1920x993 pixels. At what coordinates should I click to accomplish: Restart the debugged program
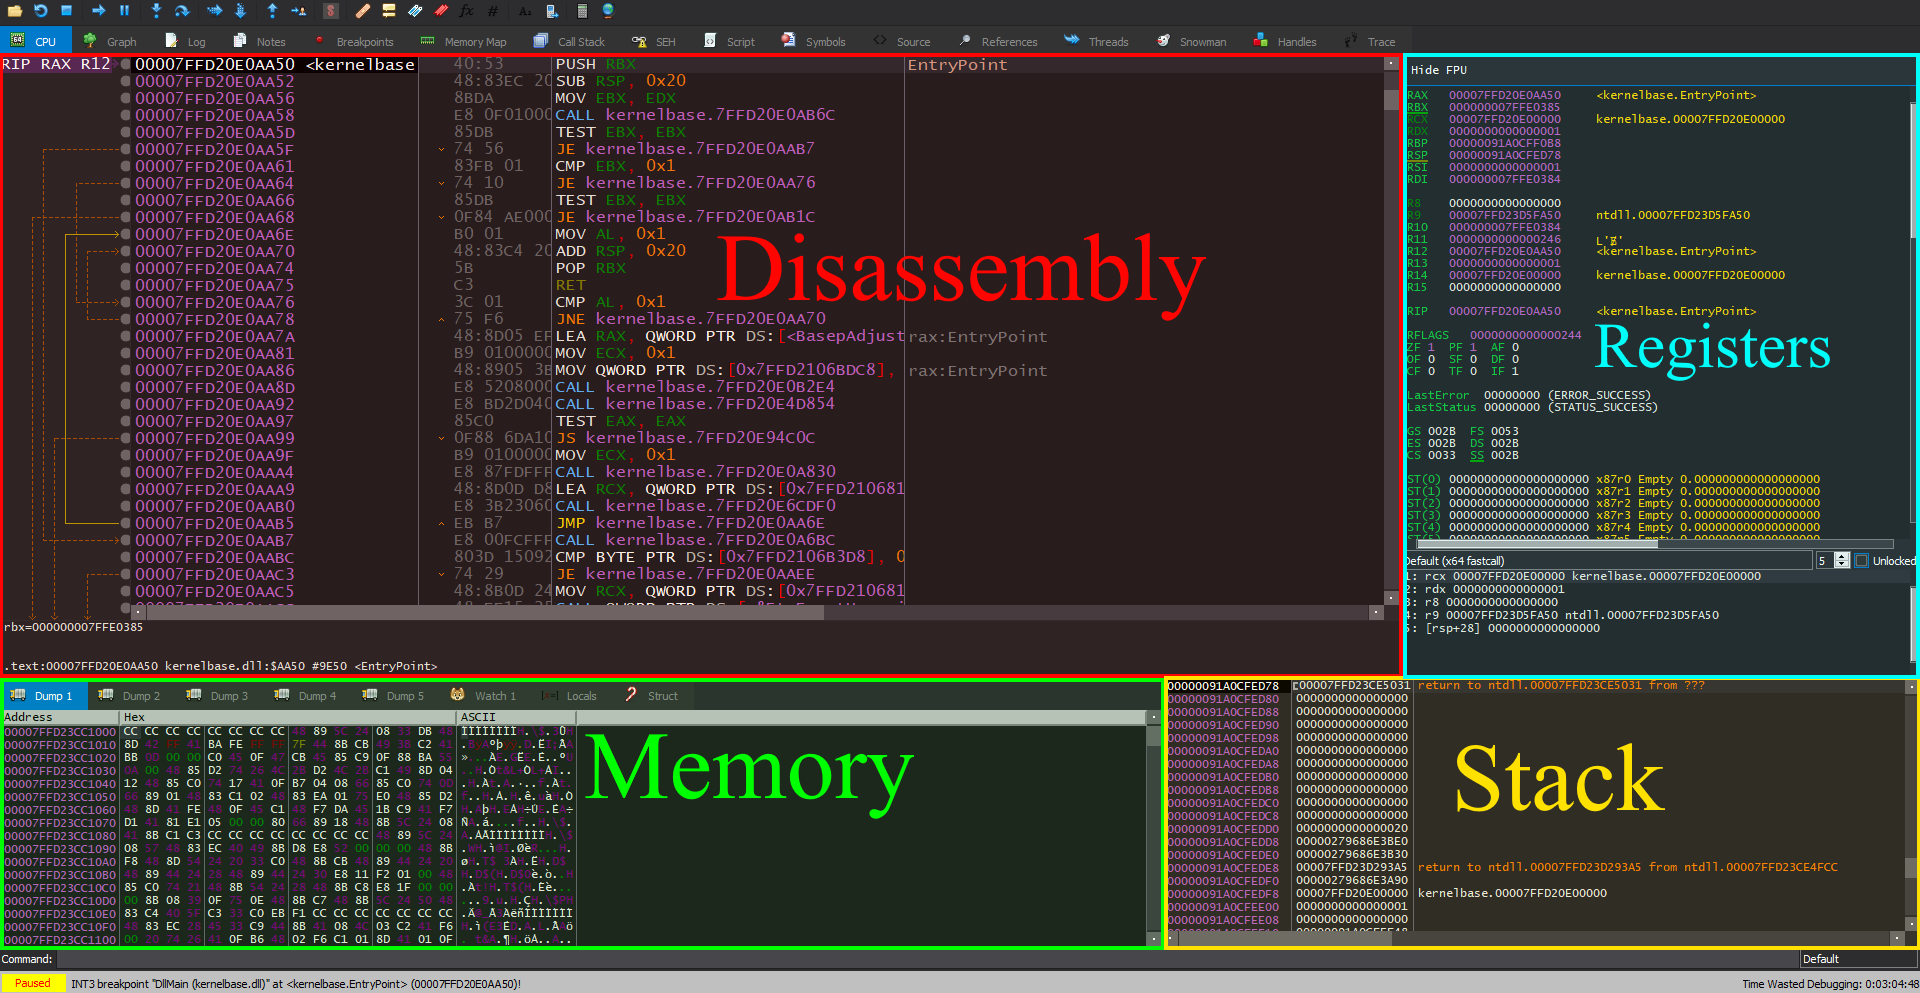41,11
